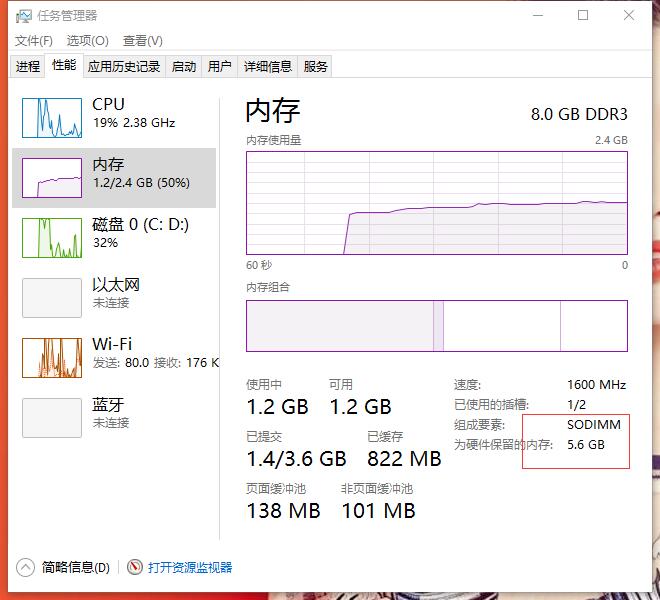Switch to the 用户 tab
This screenshot has width=660, height=600.
point(220,67)
